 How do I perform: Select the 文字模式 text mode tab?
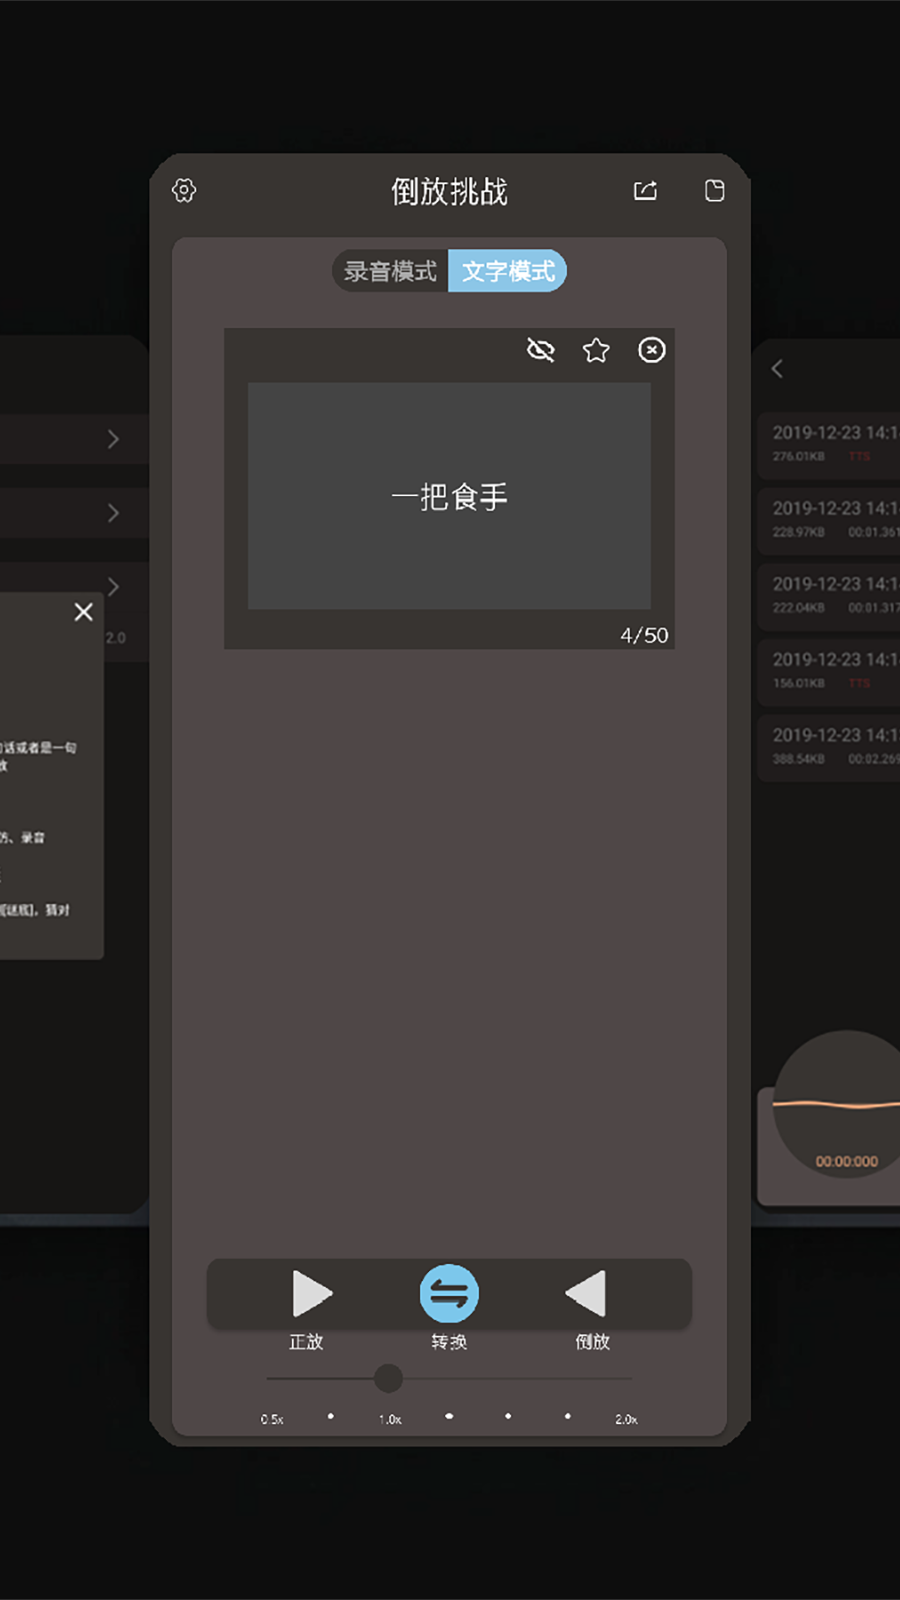coord(508,271)
